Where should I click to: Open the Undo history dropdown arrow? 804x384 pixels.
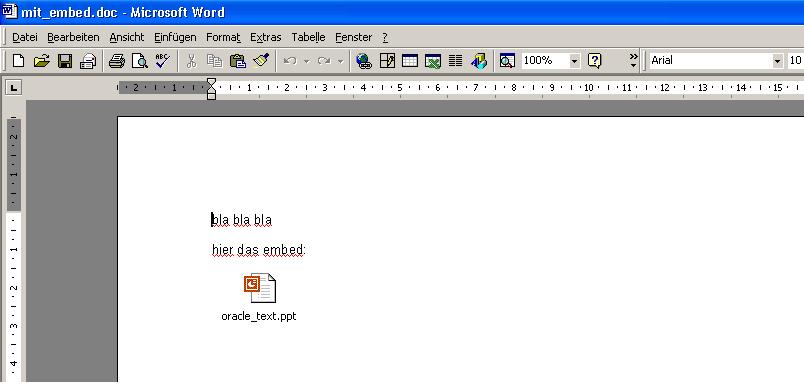(307, 61)
